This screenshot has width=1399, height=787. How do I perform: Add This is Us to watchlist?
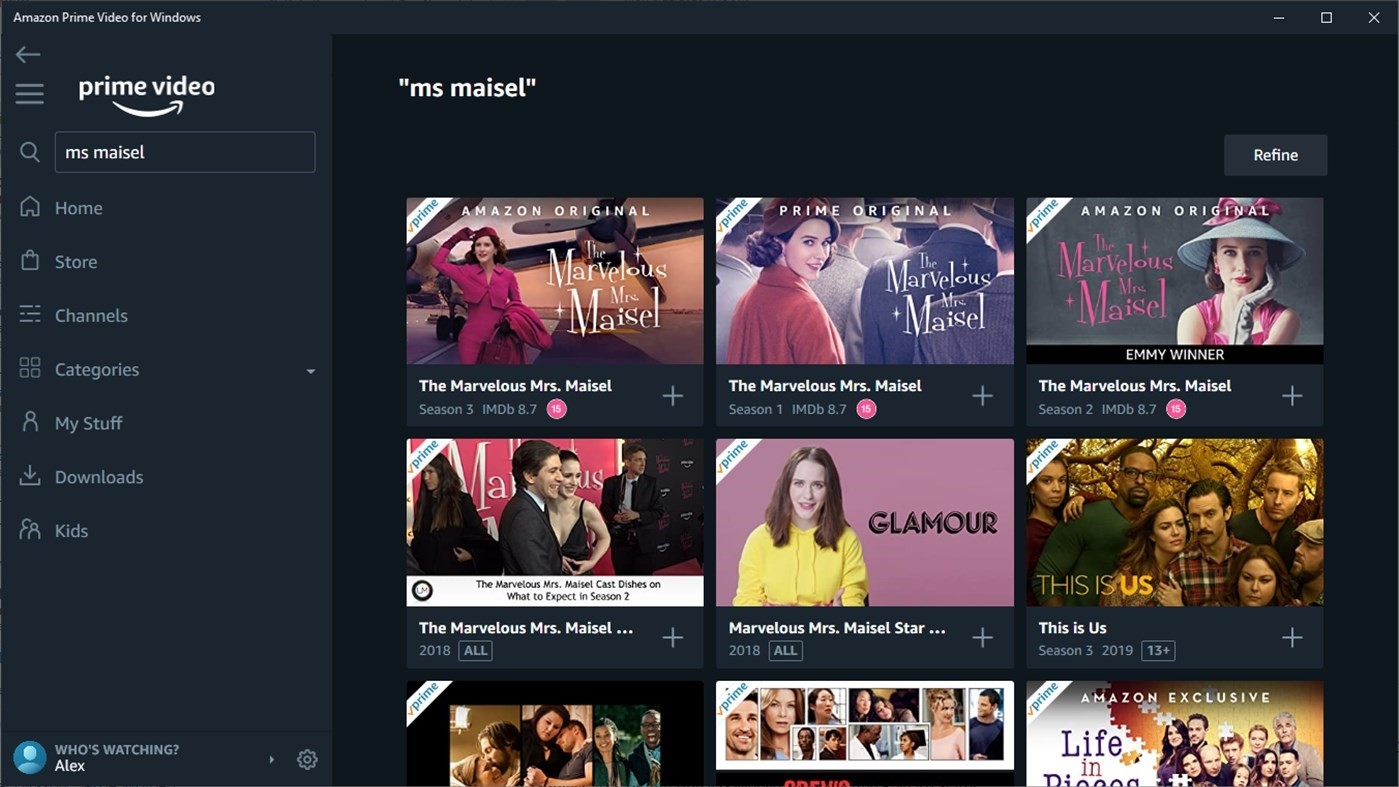click(1292, 638)
